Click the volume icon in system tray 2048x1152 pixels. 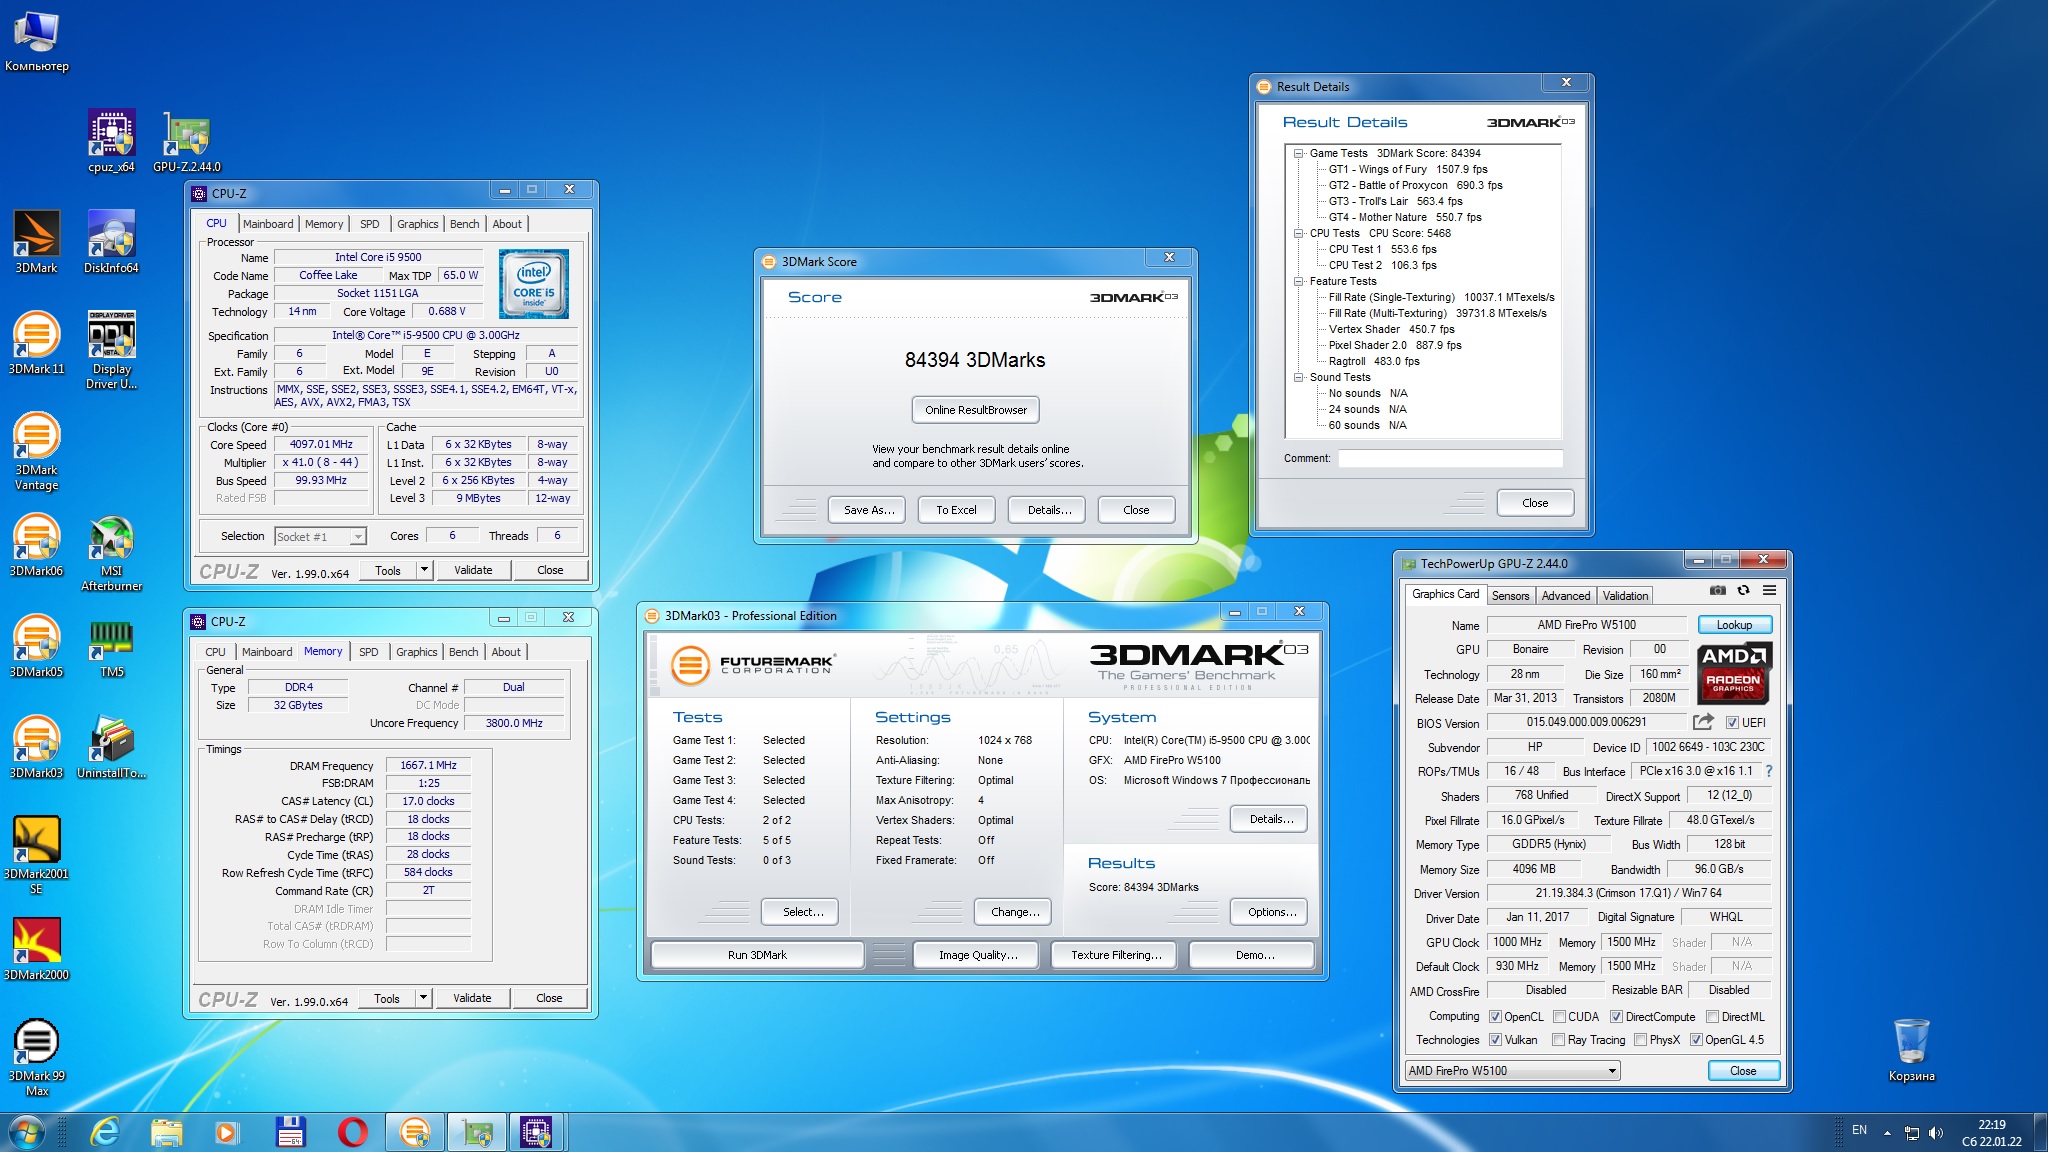click(x=1935, y=1133)
